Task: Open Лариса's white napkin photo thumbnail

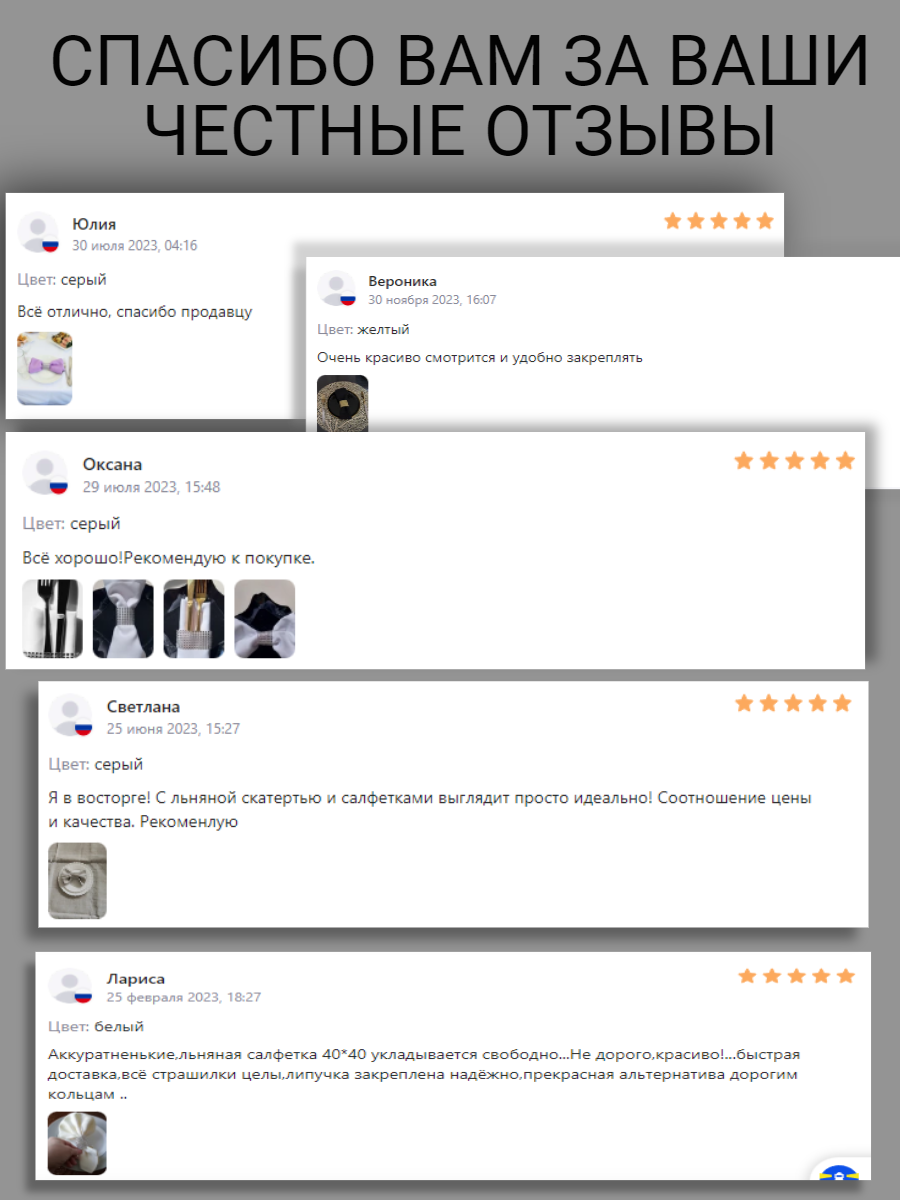Action: [x=77, y=1143]
